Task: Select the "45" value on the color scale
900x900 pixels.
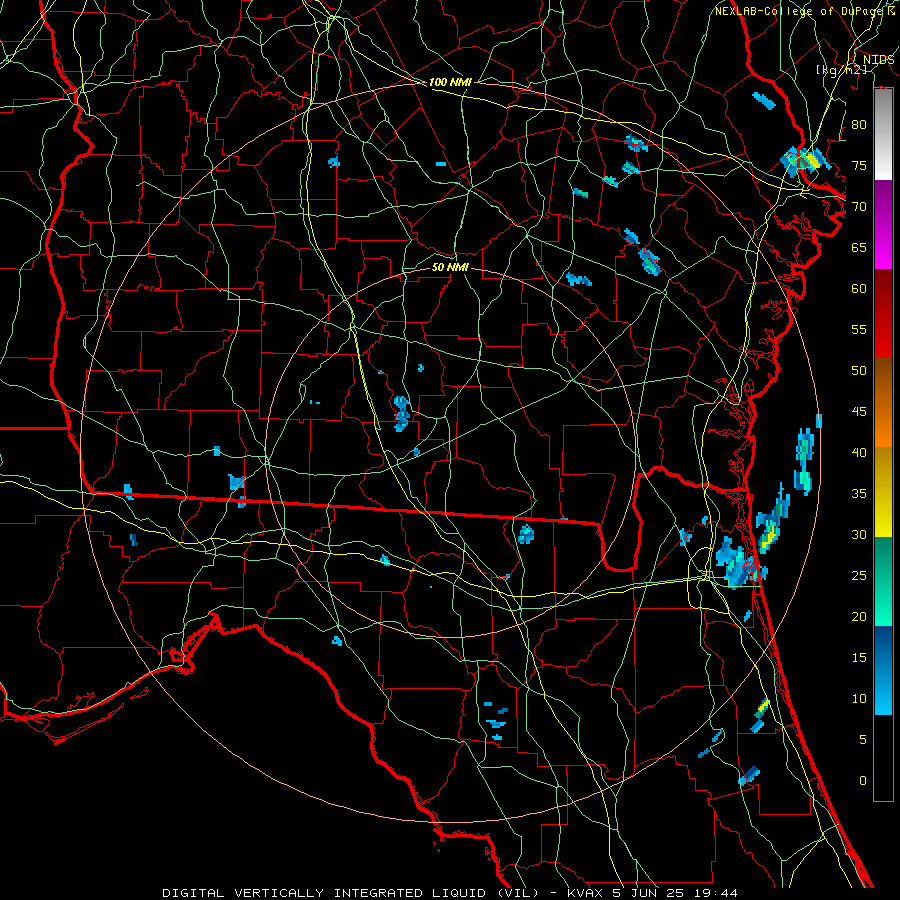Action: pyautogui.click(x=859, y=412)
